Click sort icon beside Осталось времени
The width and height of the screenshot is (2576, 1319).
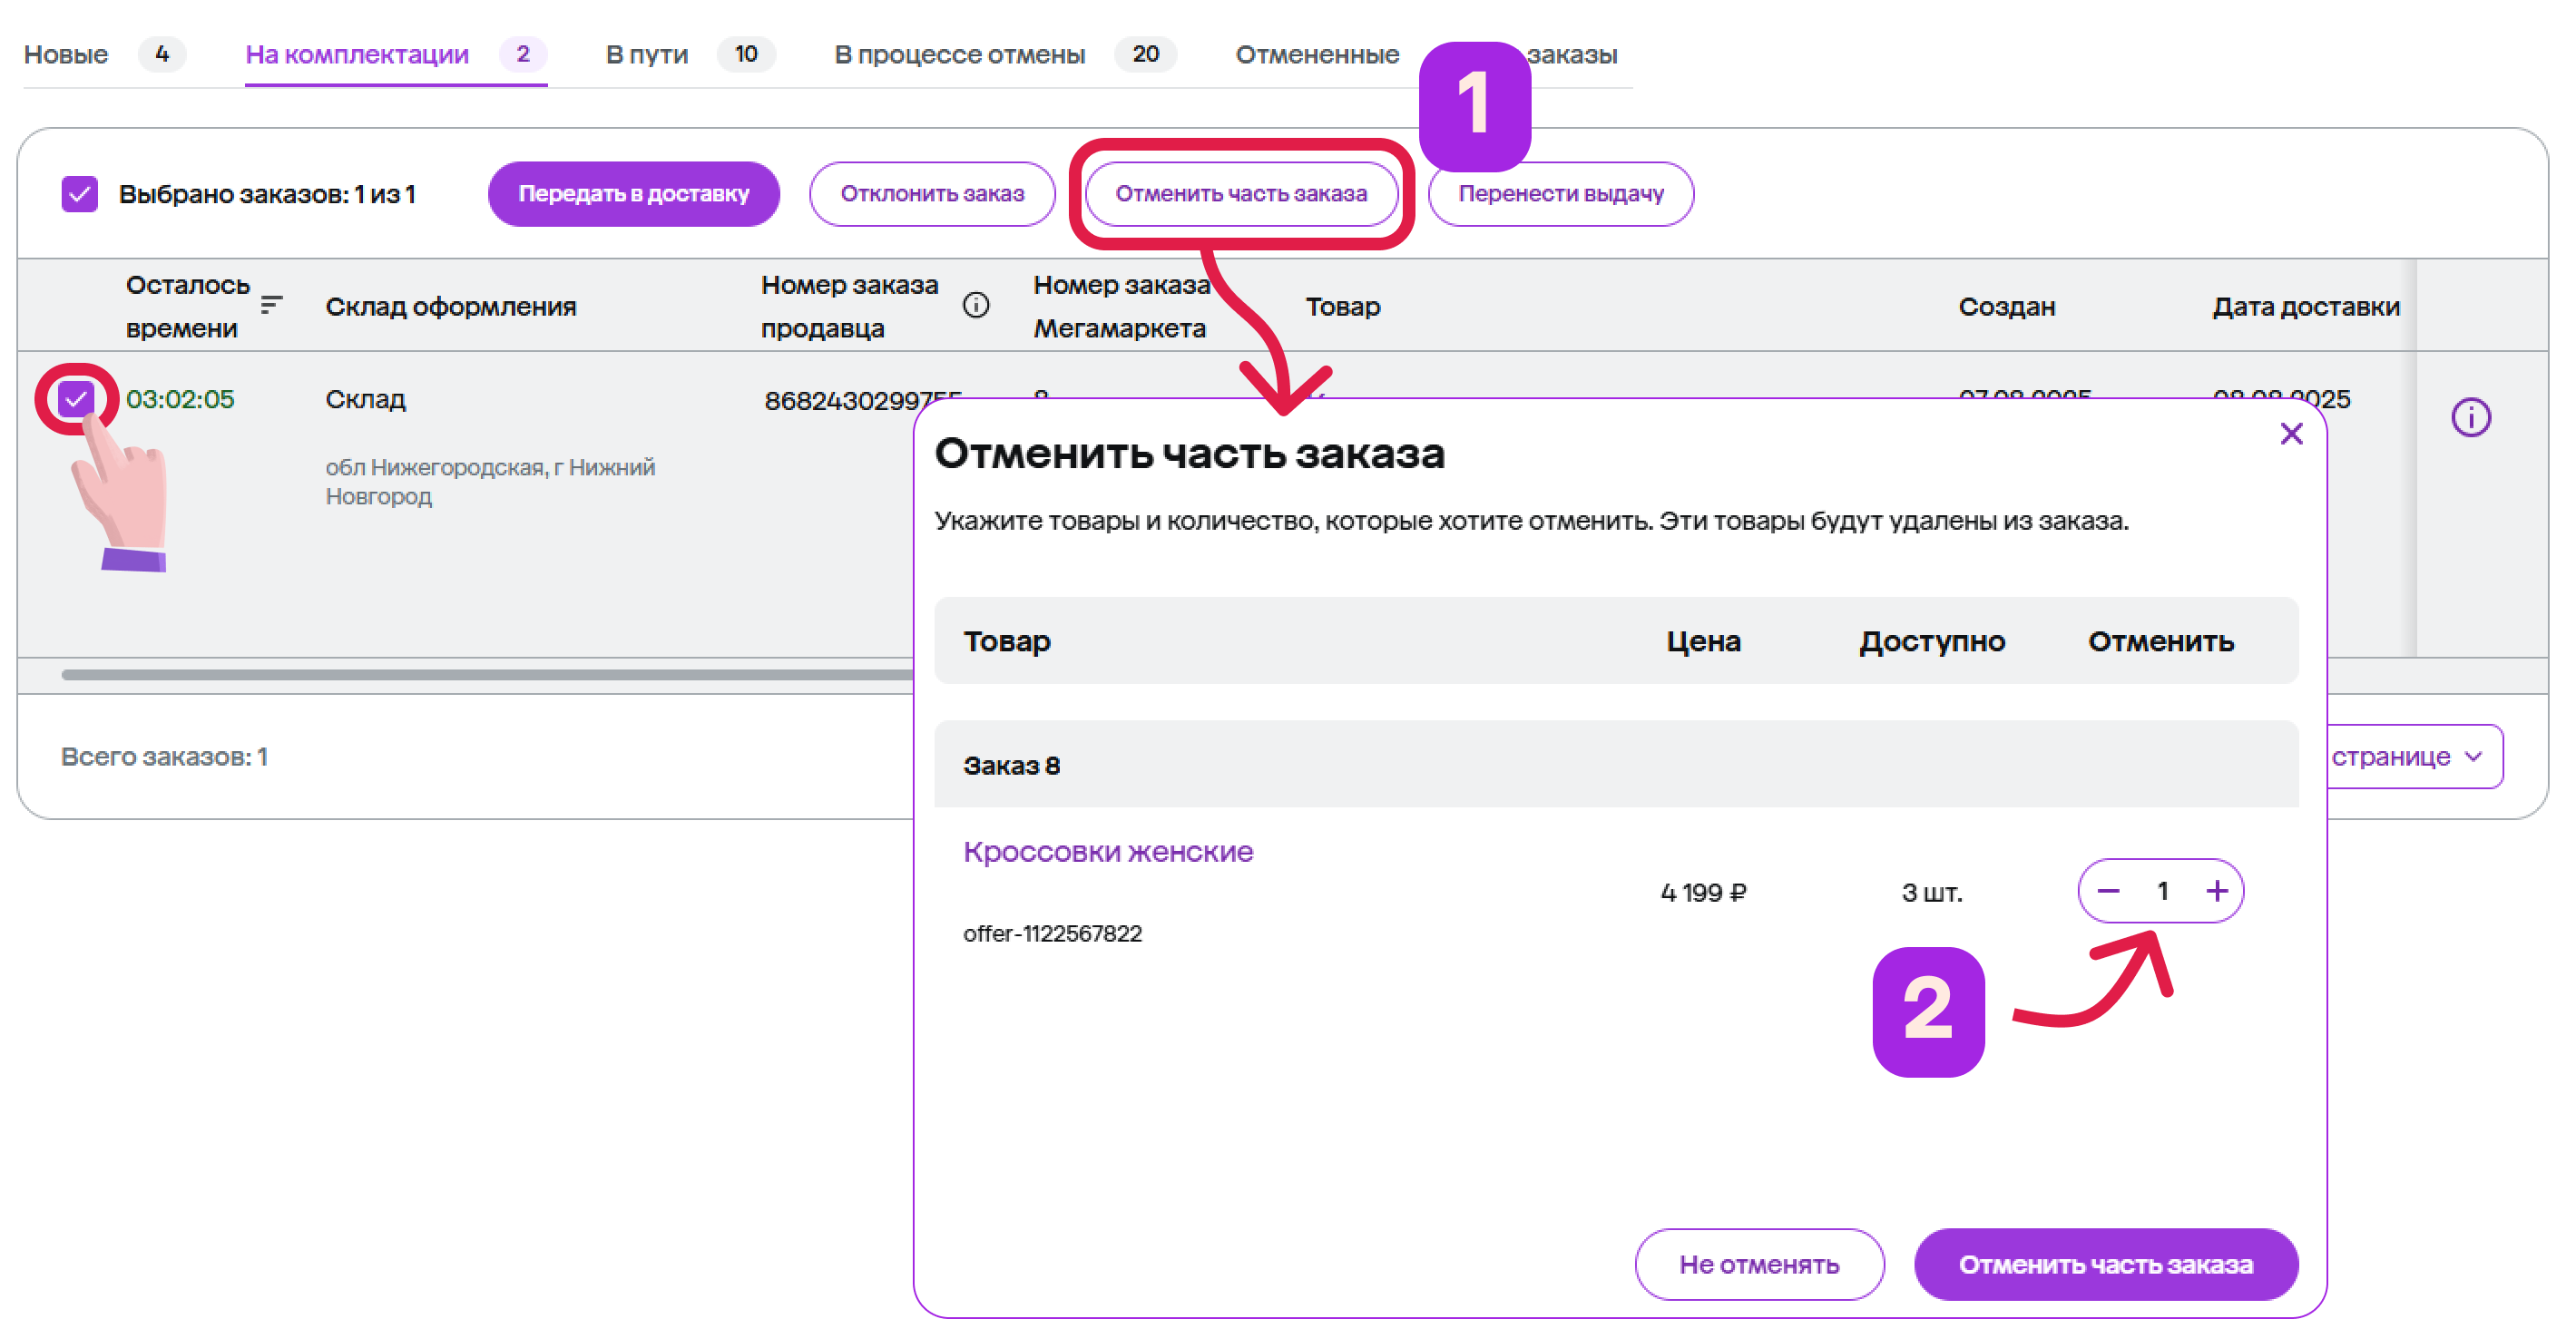coord(271,304)
